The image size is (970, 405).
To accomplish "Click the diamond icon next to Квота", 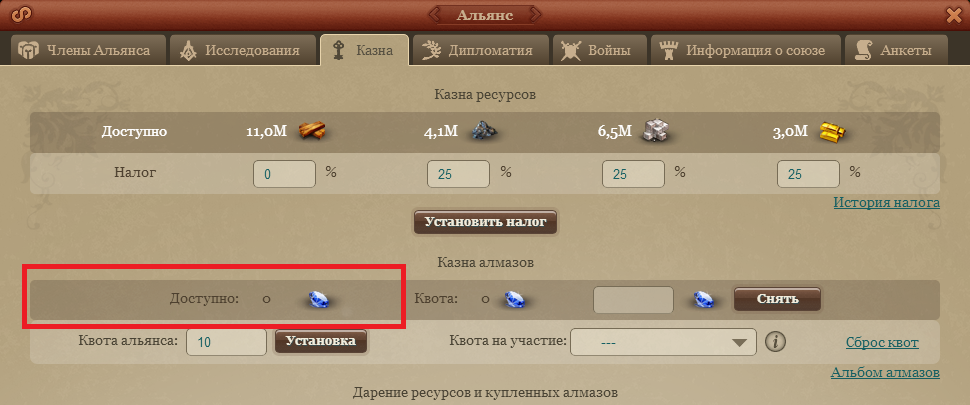I will point(513,299).
